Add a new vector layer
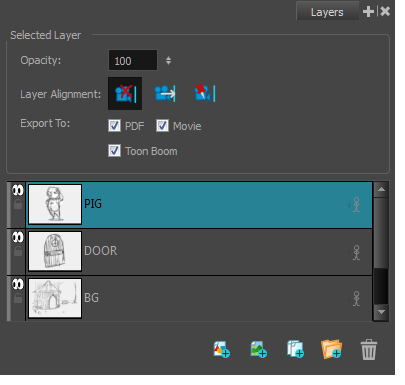Viewport: 405px width, 385px height. point(222,349)
